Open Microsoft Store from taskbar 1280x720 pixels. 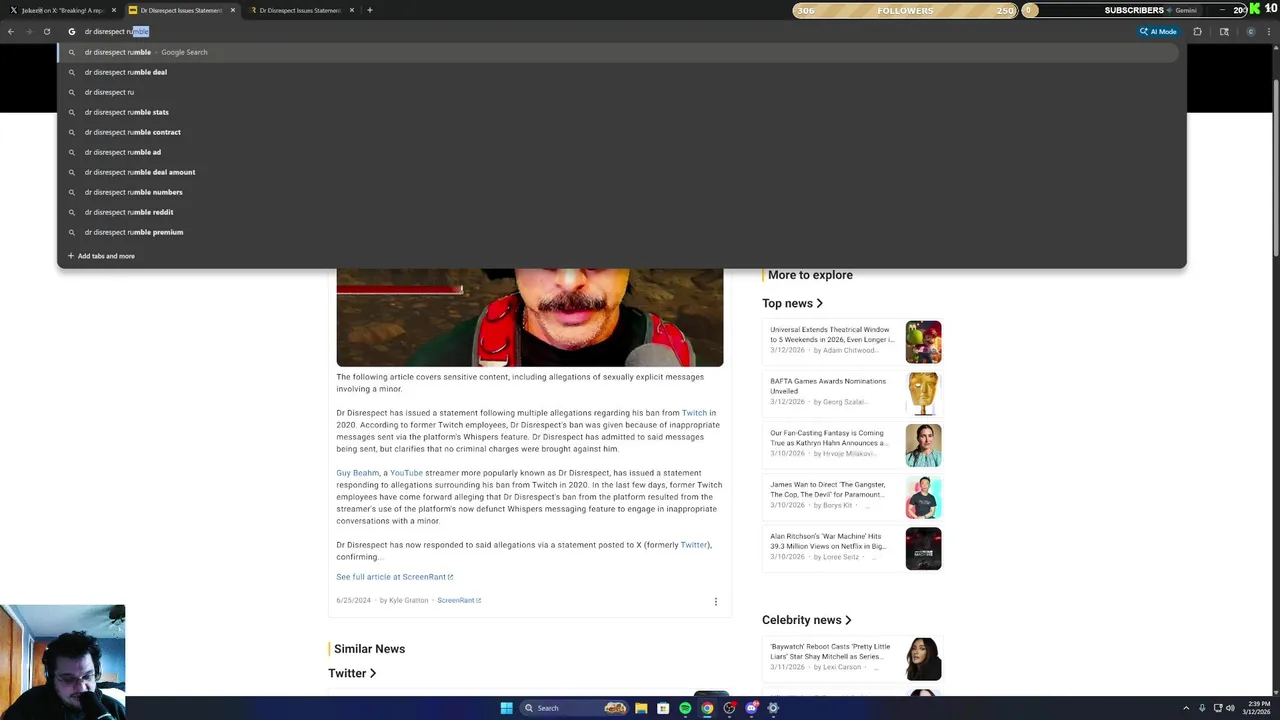tap(663, 708)
